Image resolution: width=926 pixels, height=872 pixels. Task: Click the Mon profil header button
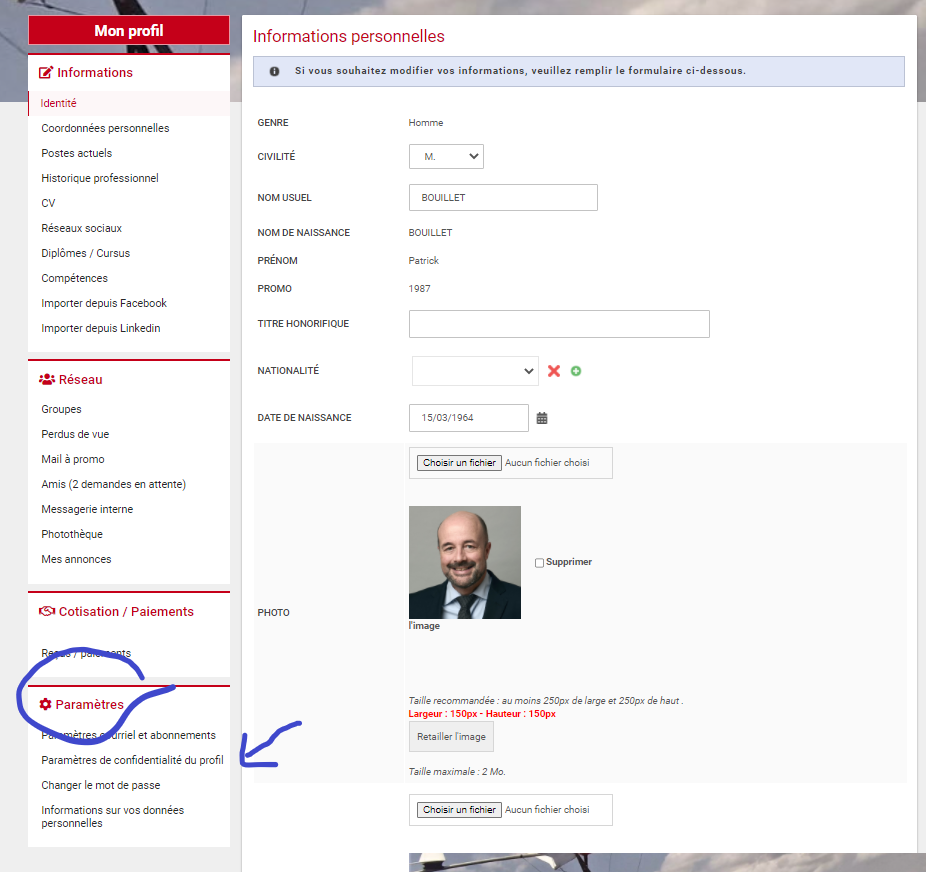(x=129, y=31)
